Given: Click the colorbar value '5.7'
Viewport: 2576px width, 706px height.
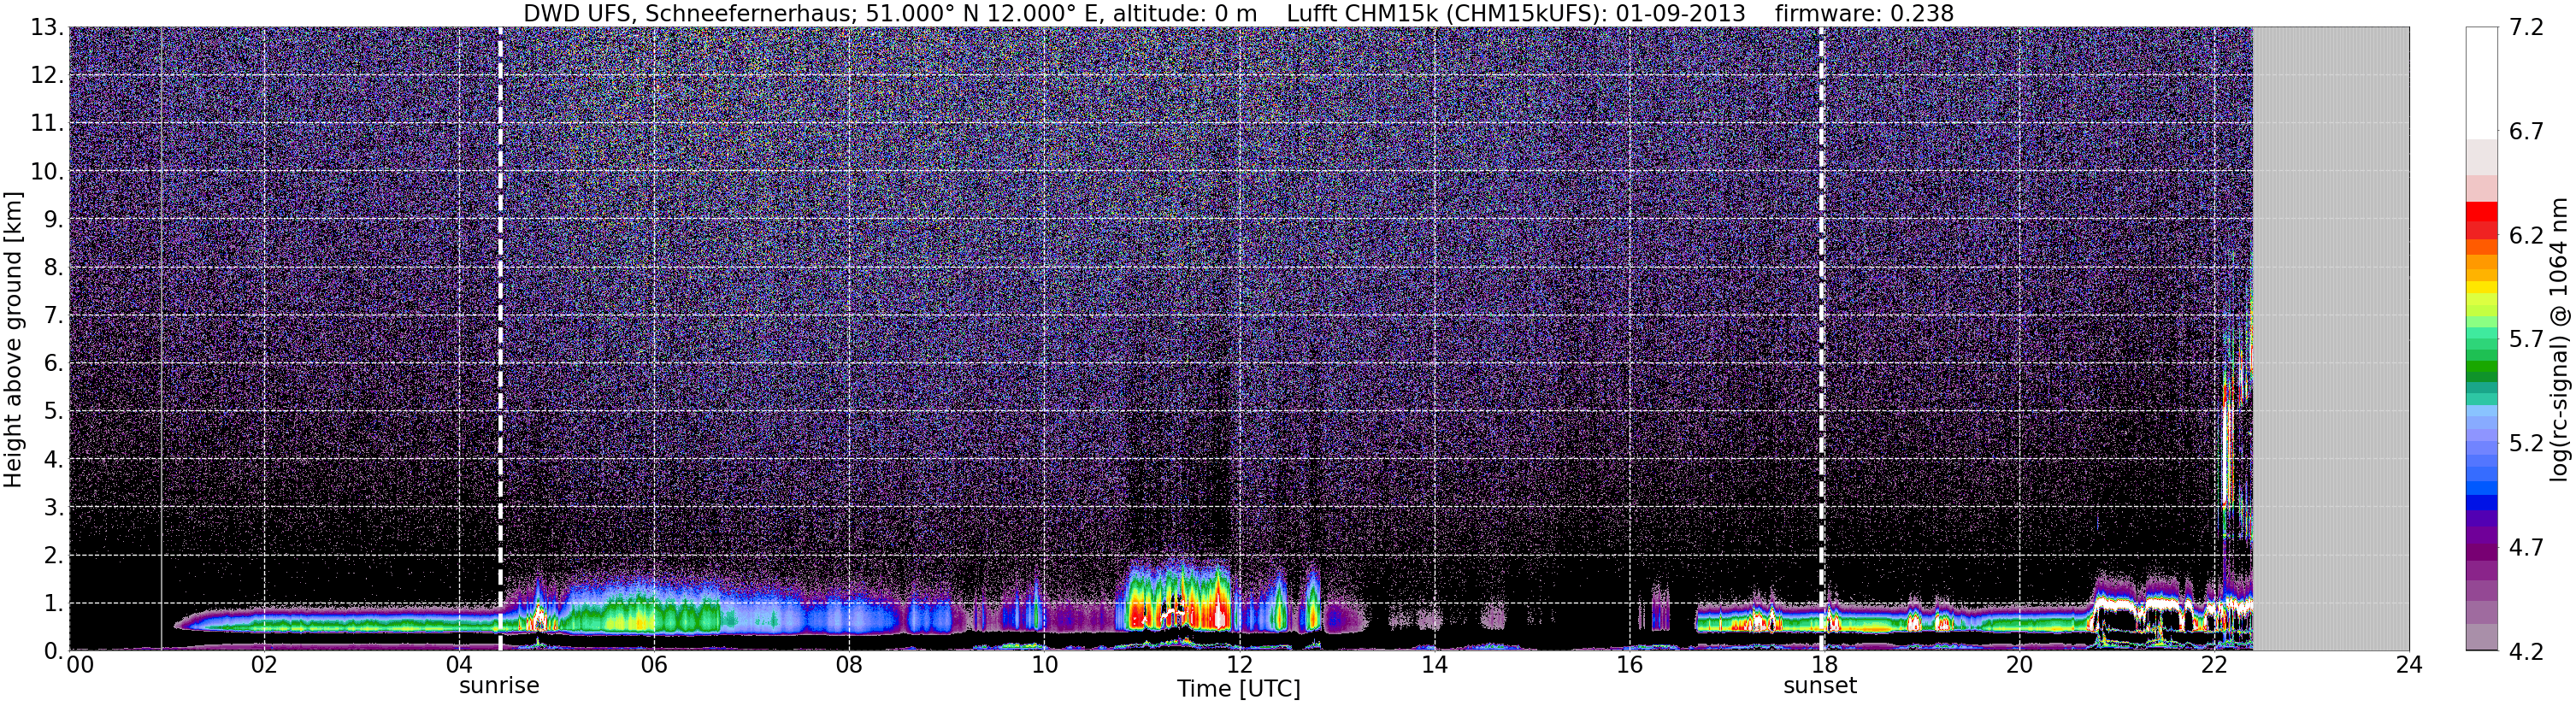Looking at the screenshot, I should [x=2526, y=340].
